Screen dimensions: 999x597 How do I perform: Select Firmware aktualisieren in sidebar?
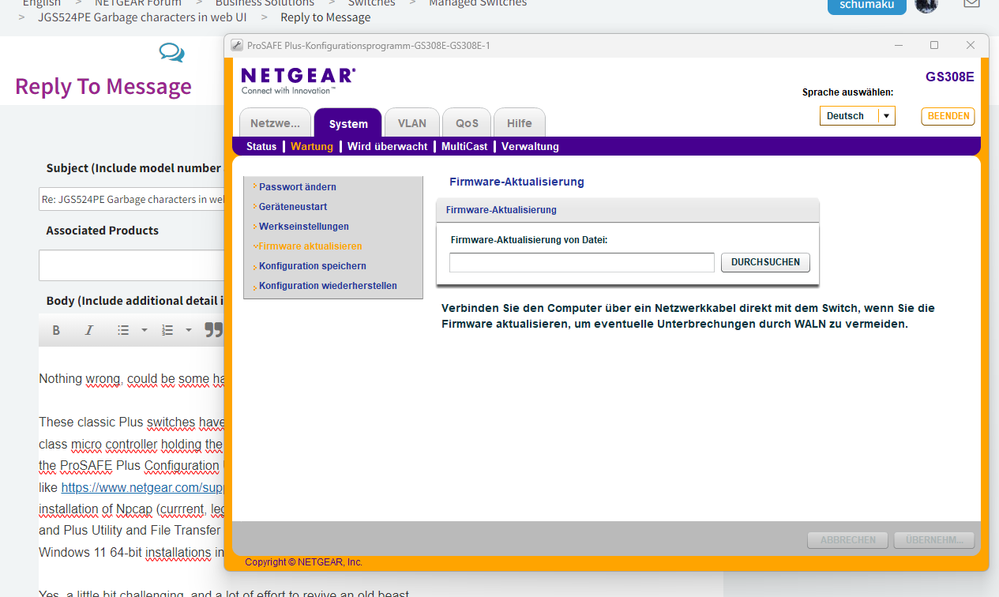click(310, 246)
